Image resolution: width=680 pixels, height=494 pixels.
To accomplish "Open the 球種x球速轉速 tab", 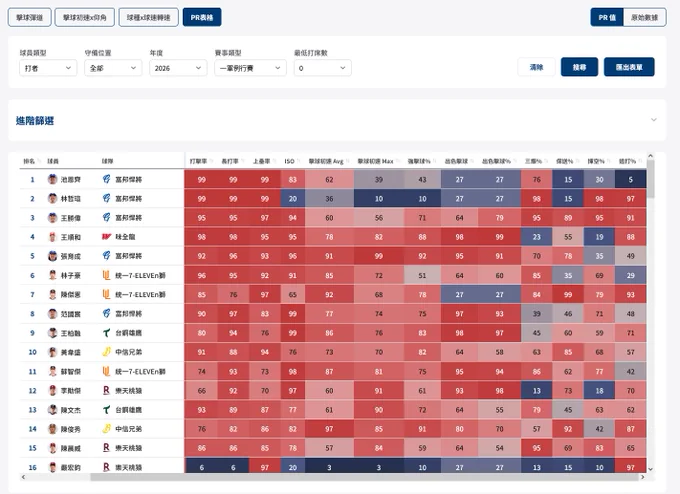I will pyautogui.click(x=149, y=17).
